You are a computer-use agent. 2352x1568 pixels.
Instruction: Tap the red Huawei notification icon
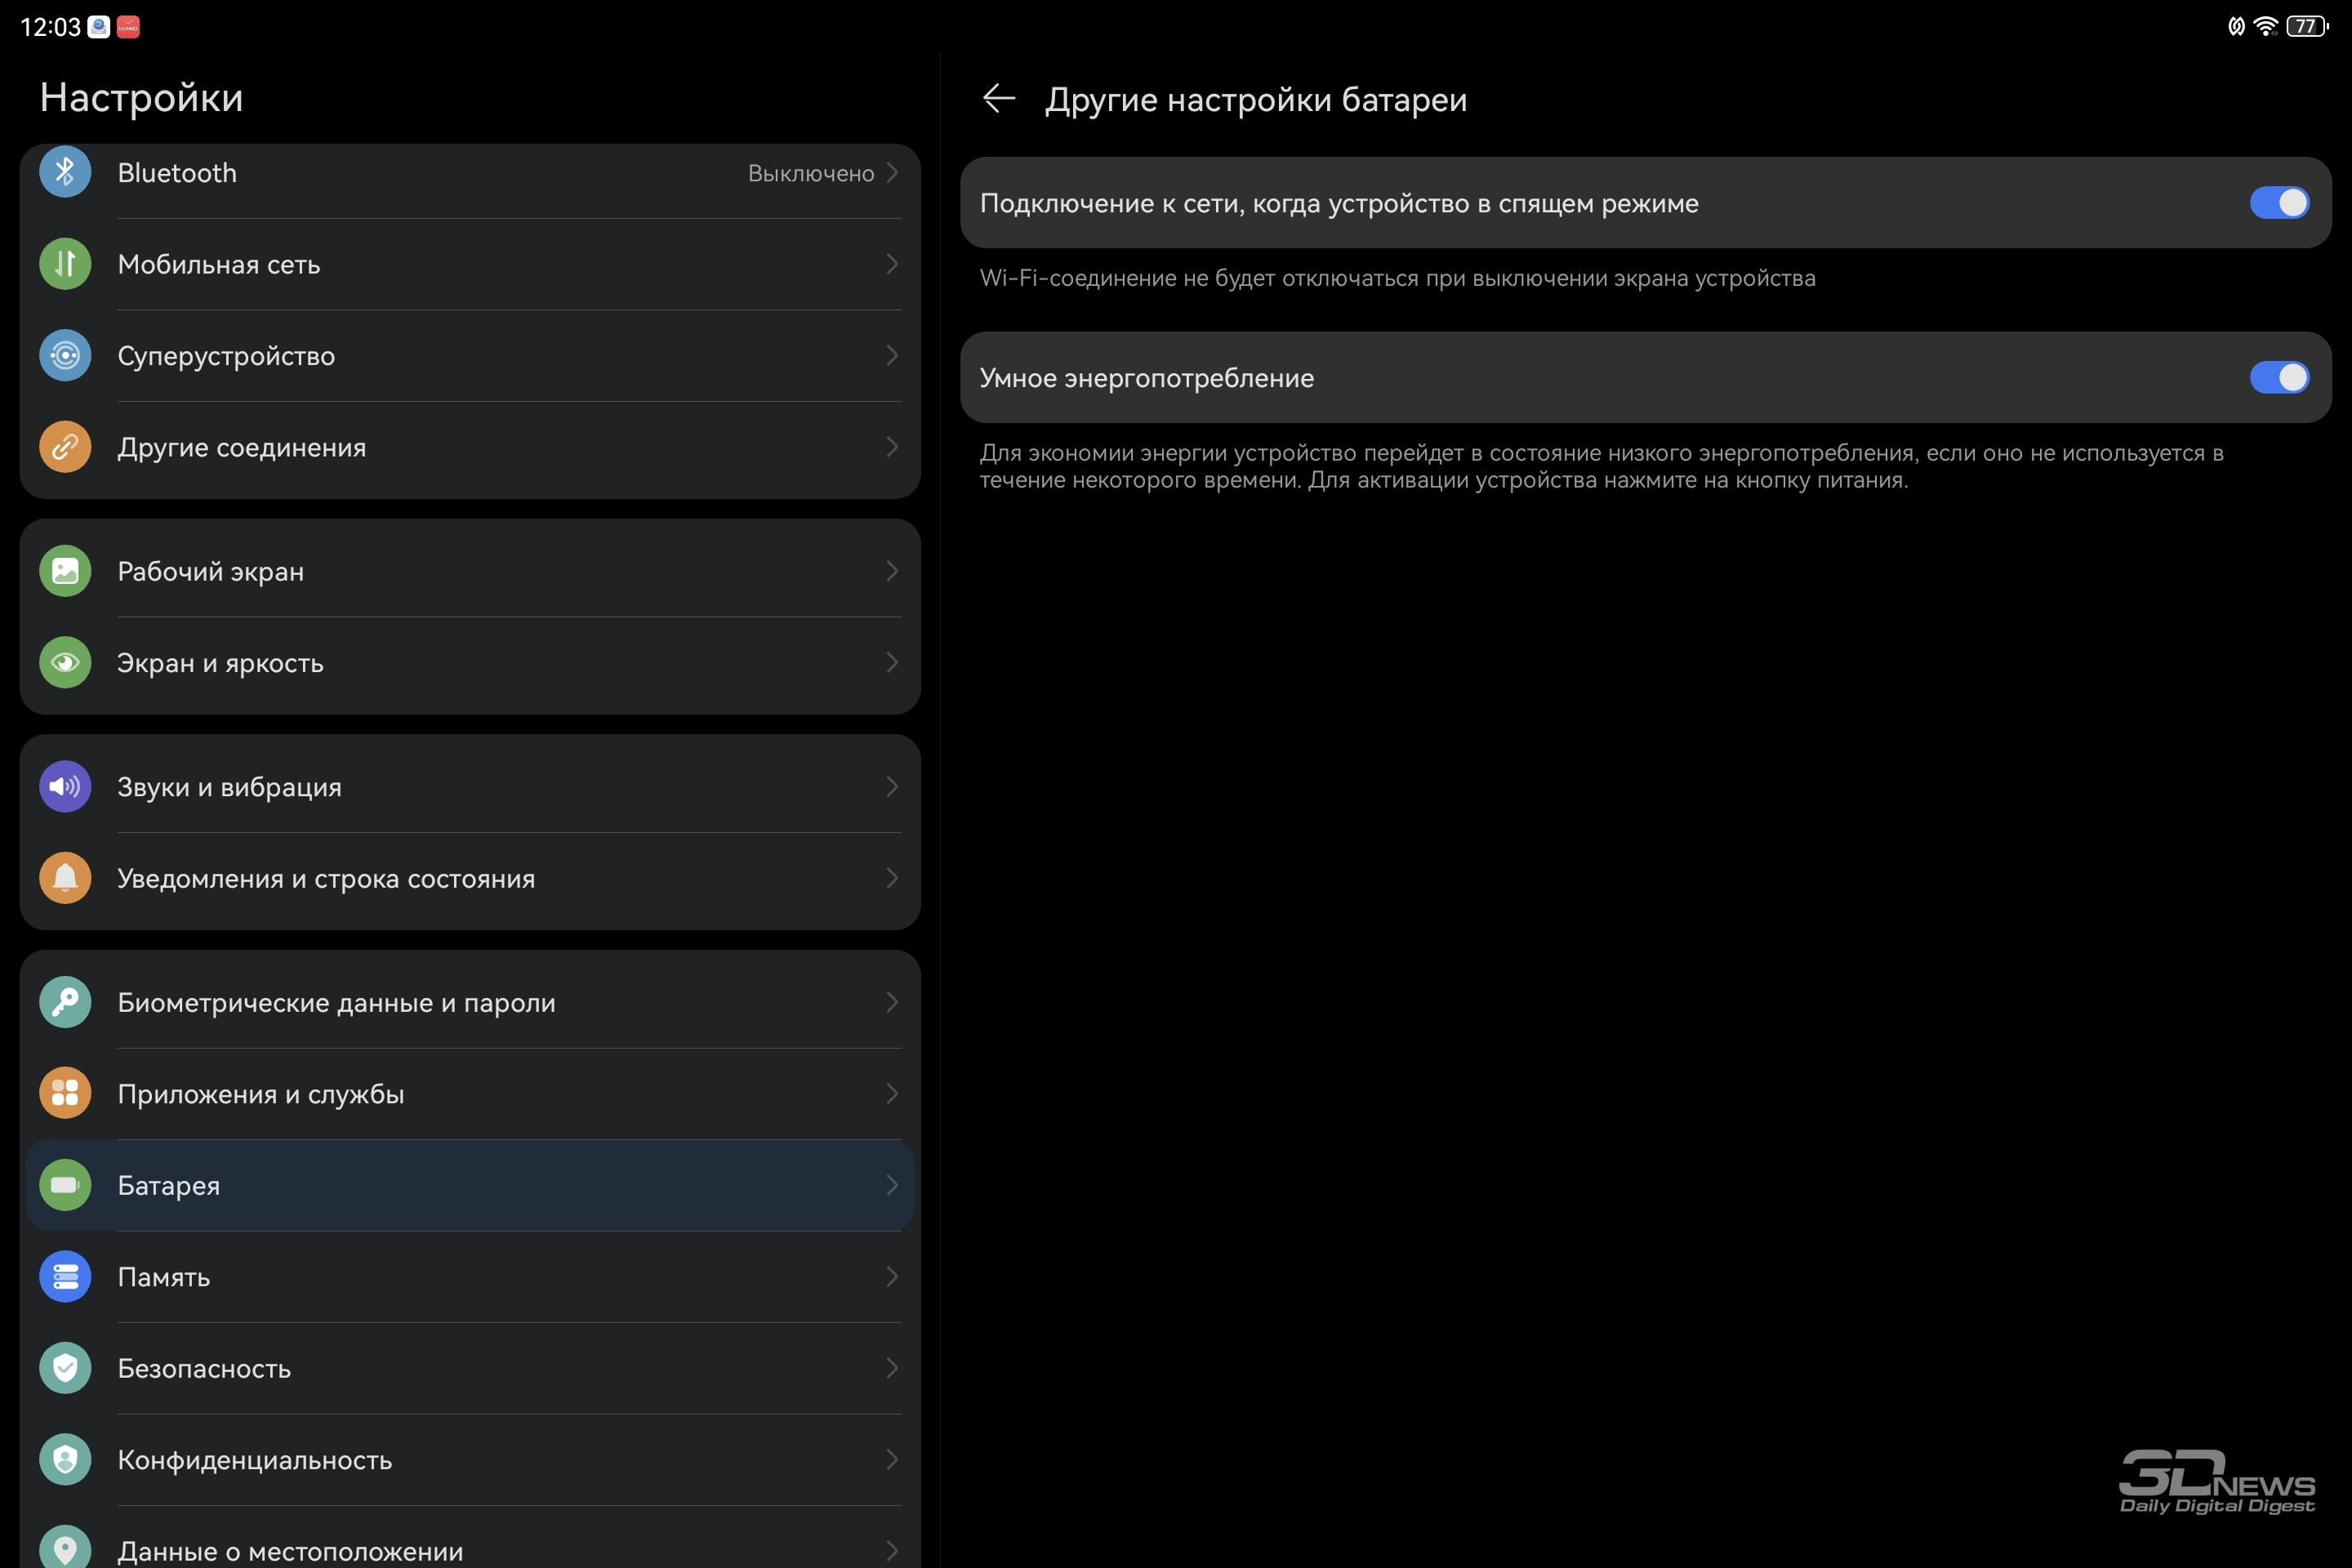tap(128, 27)
